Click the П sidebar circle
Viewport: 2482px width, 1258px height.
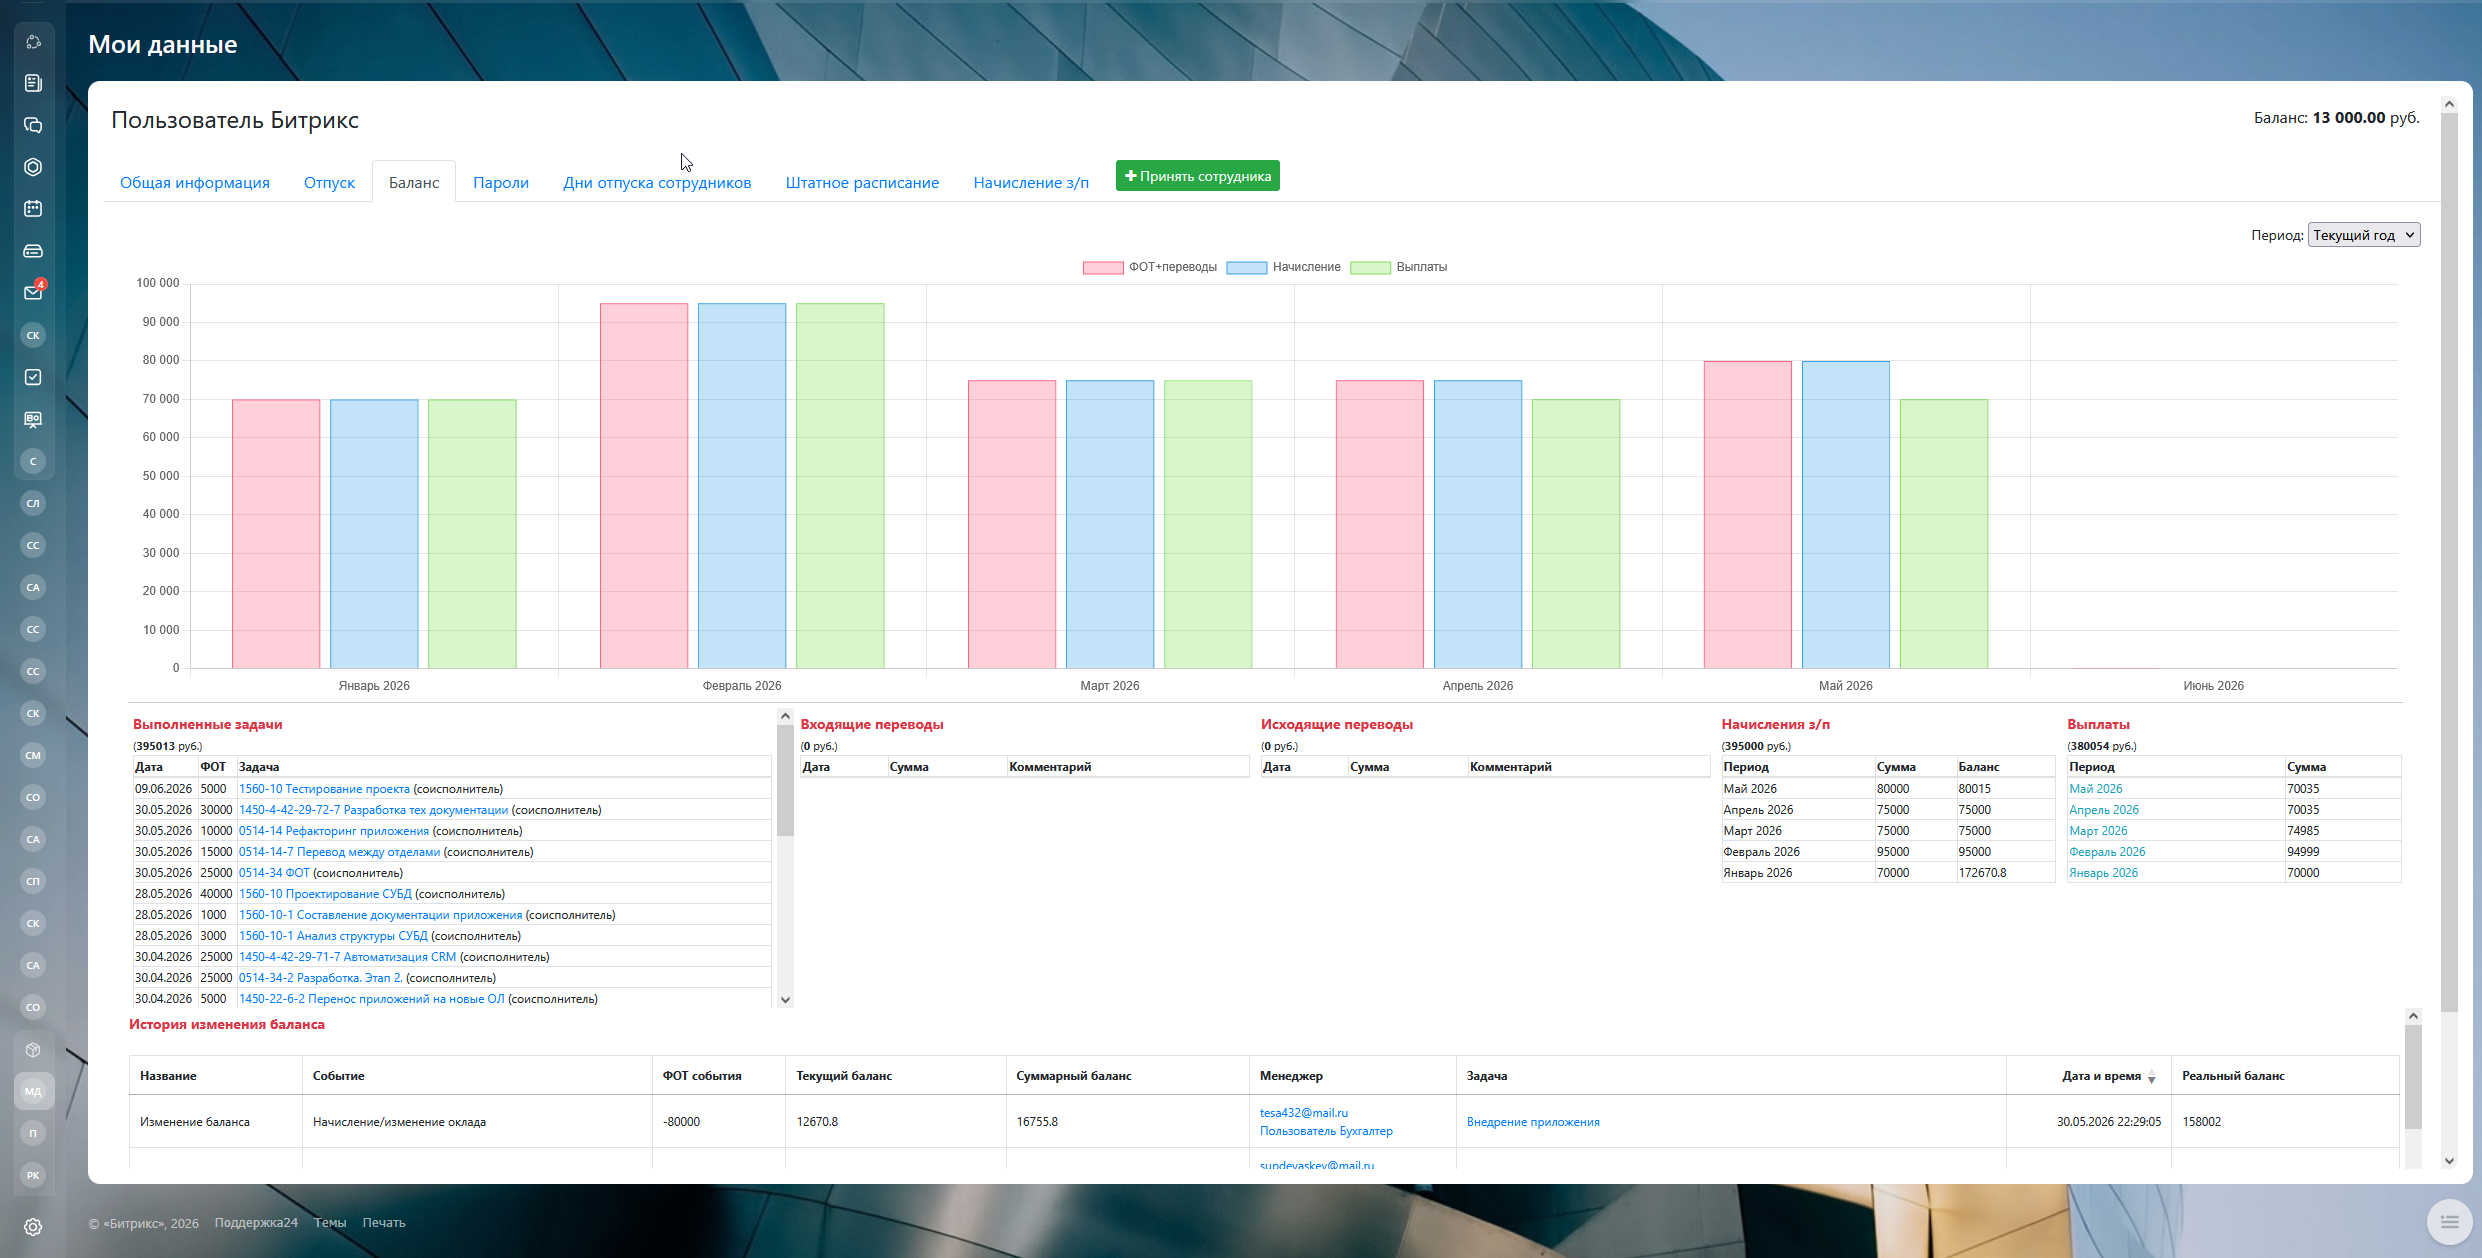(x=33, y=1133)
